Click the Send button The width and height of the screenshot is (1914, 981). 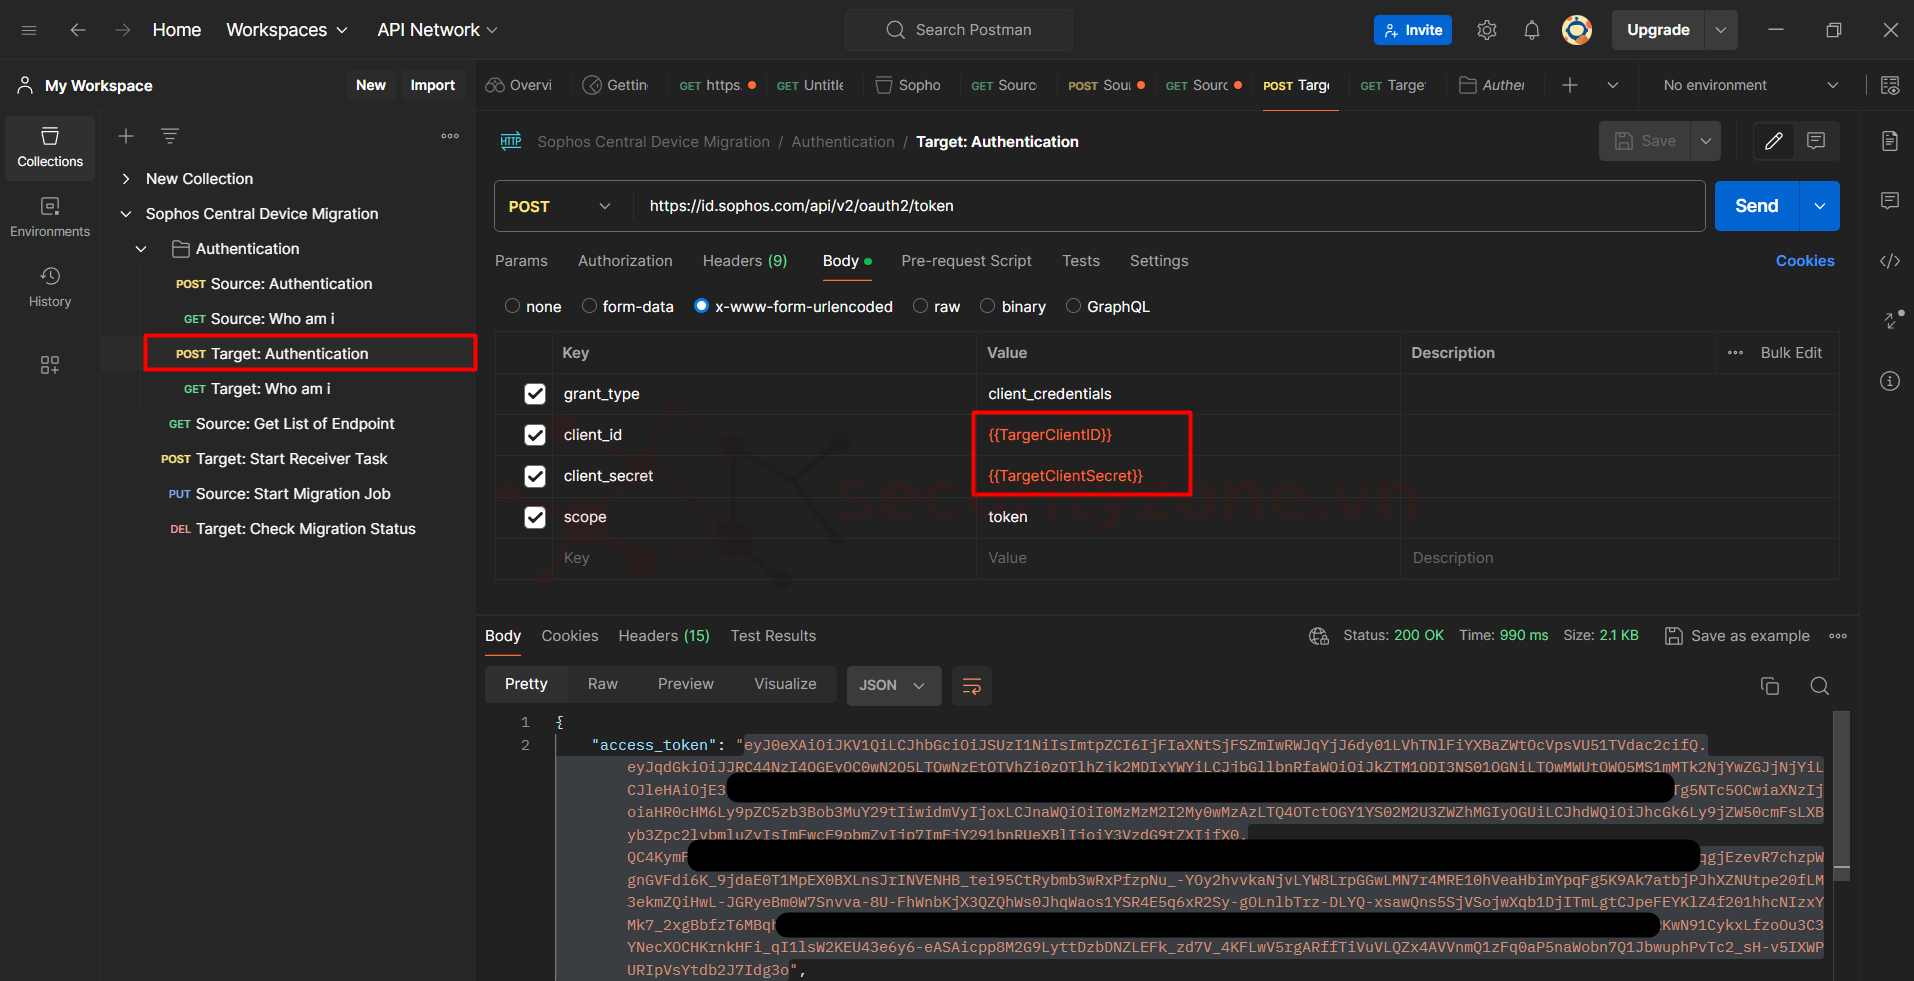pos(1757,206)
